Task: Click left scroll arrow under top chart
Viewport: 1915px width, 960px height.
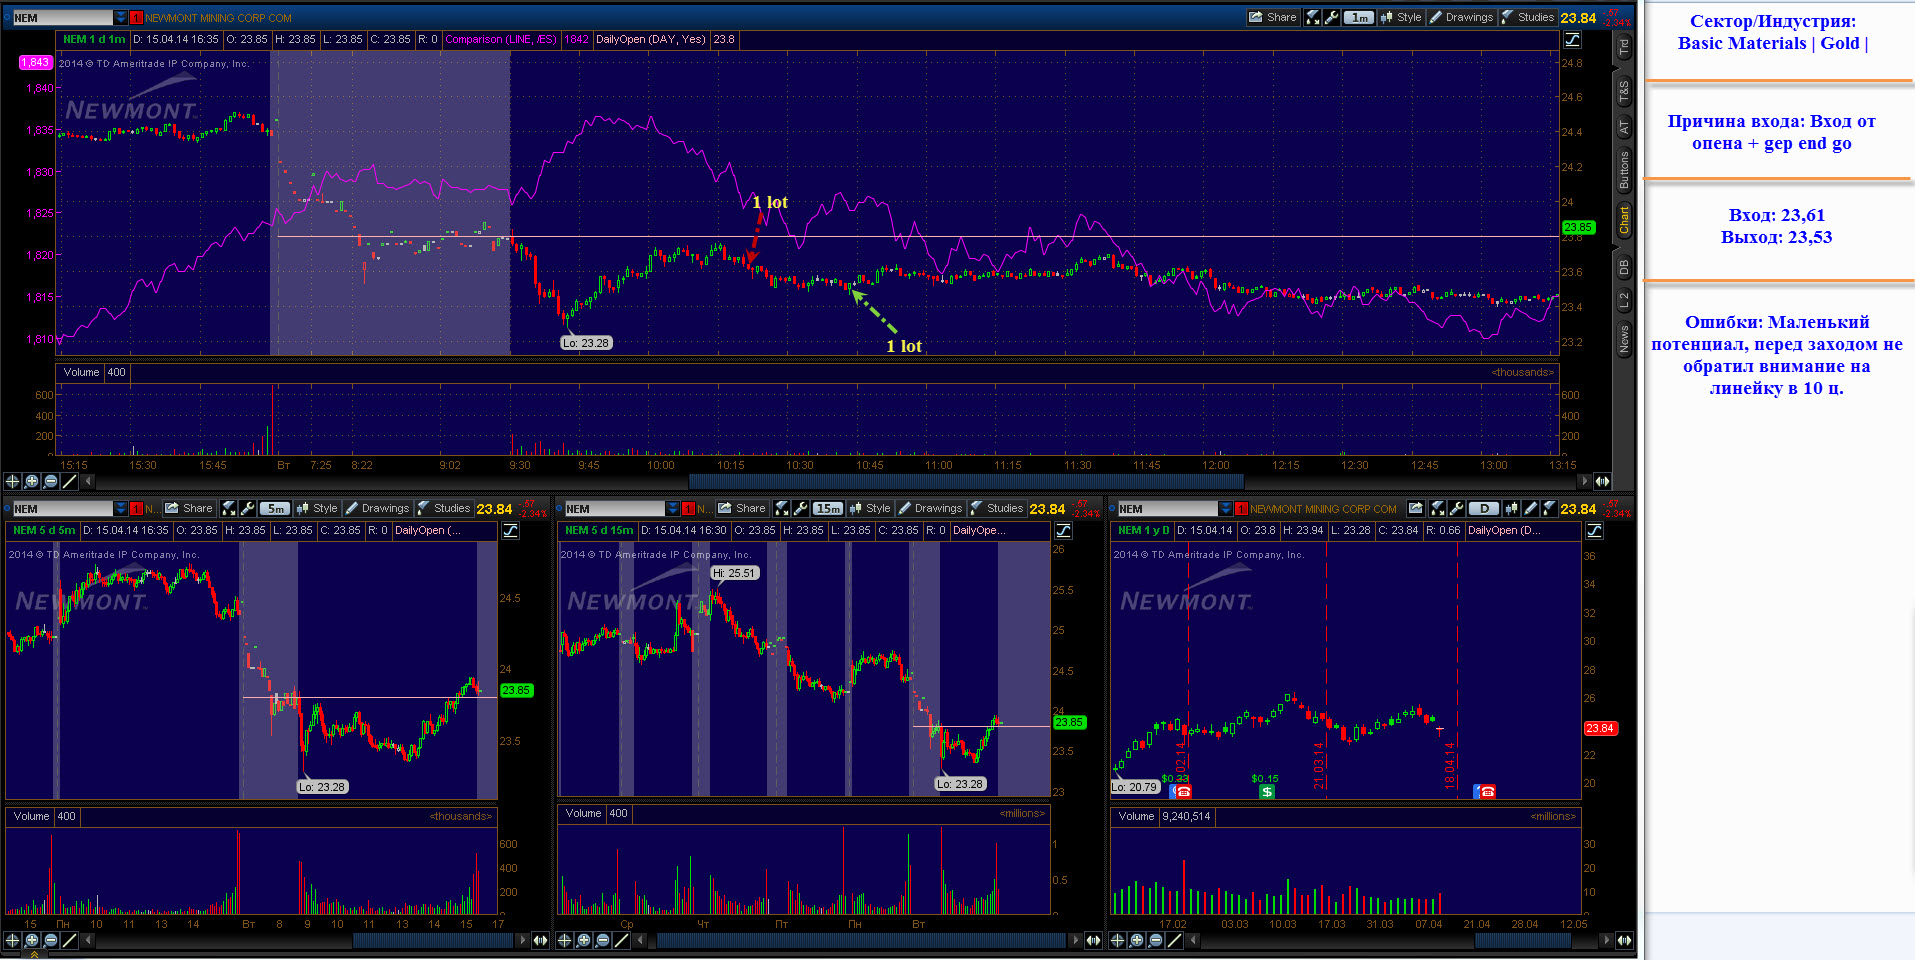Action: point(88,481)
